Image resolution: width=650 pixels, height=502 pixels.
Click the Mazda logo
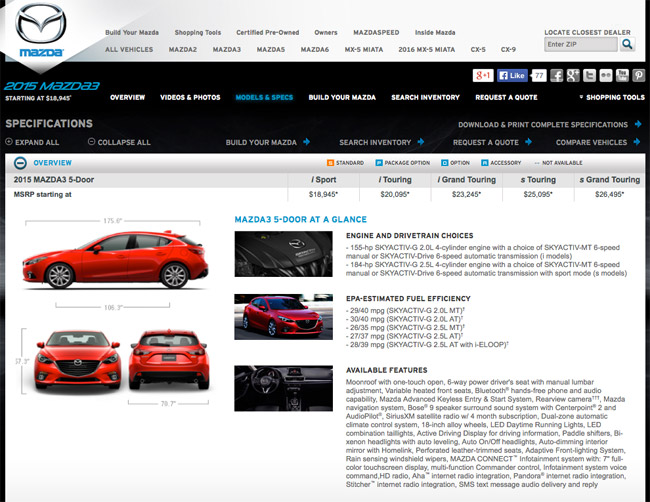(x=41, y=30)
